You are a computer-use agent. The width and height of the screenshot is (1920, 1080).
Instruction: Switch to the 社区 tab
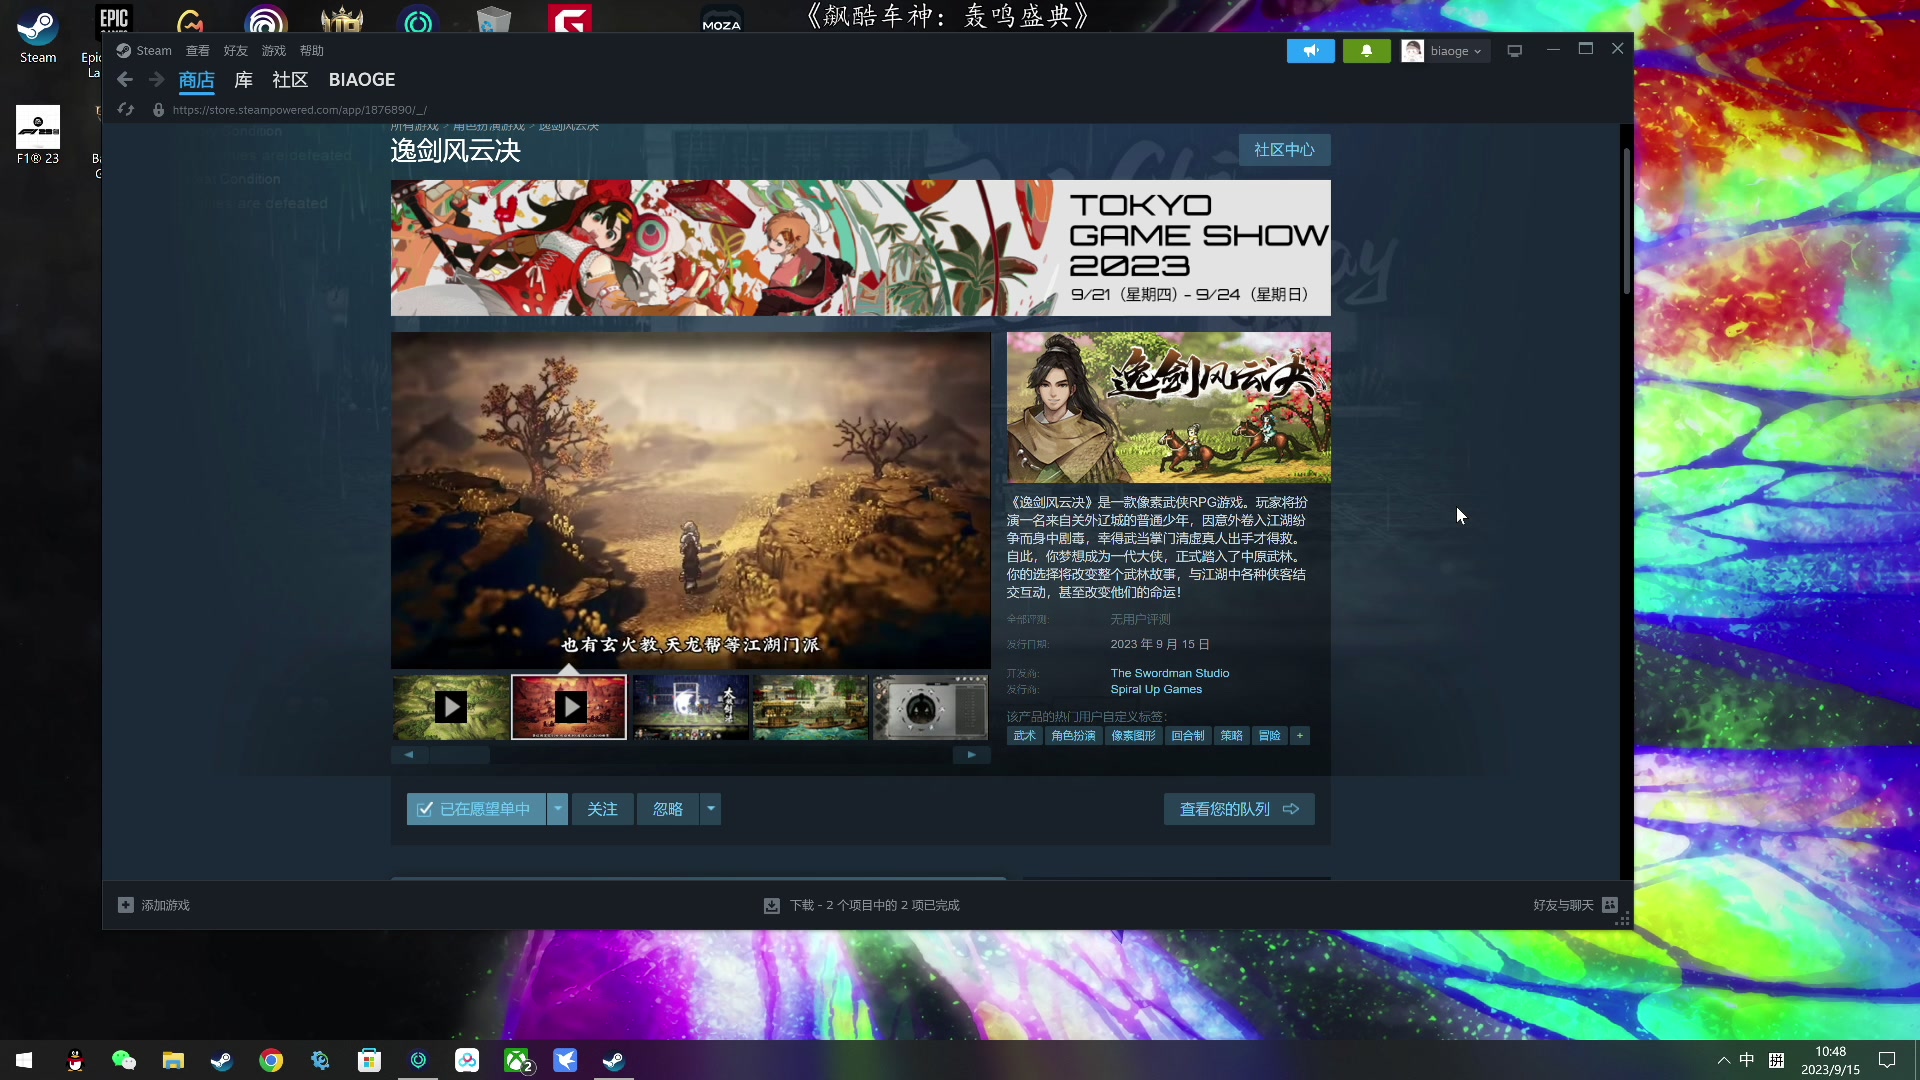[290, 80]
